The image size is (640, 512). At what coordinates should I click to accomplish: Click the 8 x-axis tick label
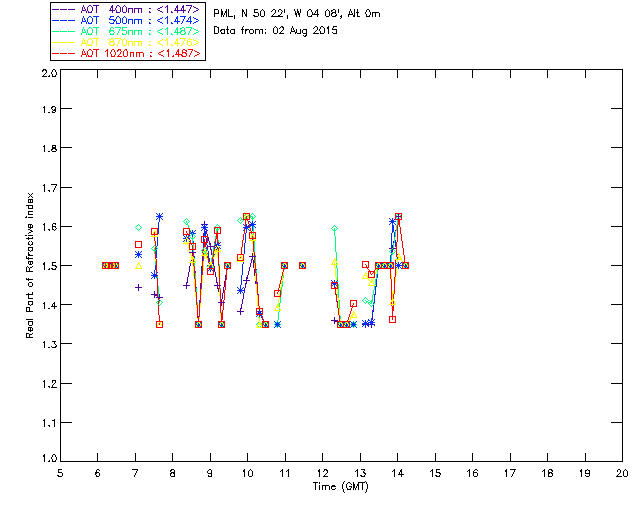pos(173,473)
